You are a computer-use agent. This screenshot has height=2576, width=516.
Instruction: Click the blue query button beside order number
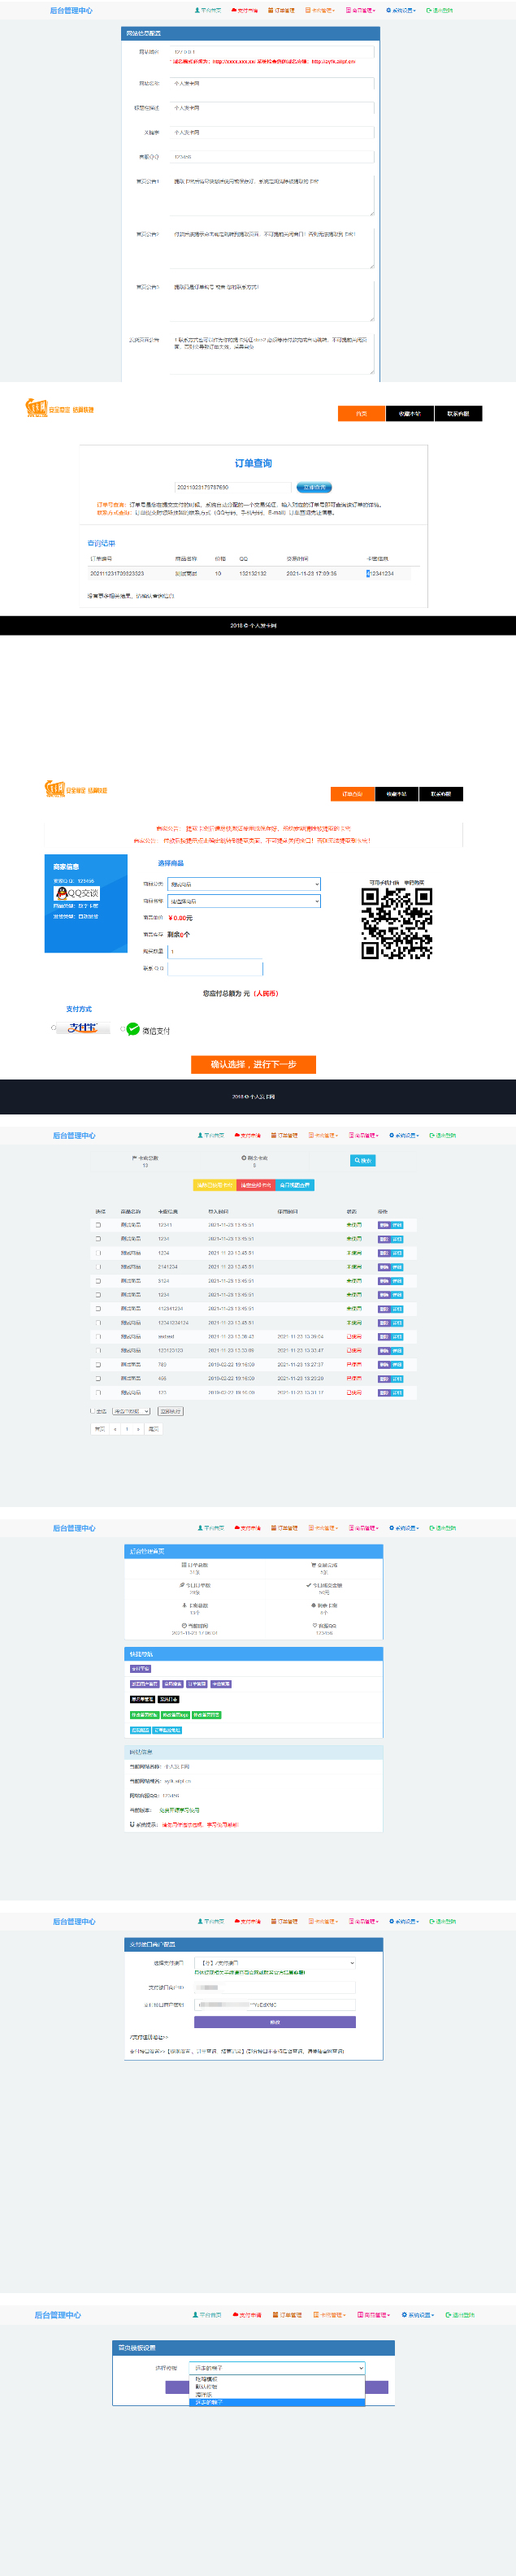click(315, 487)
